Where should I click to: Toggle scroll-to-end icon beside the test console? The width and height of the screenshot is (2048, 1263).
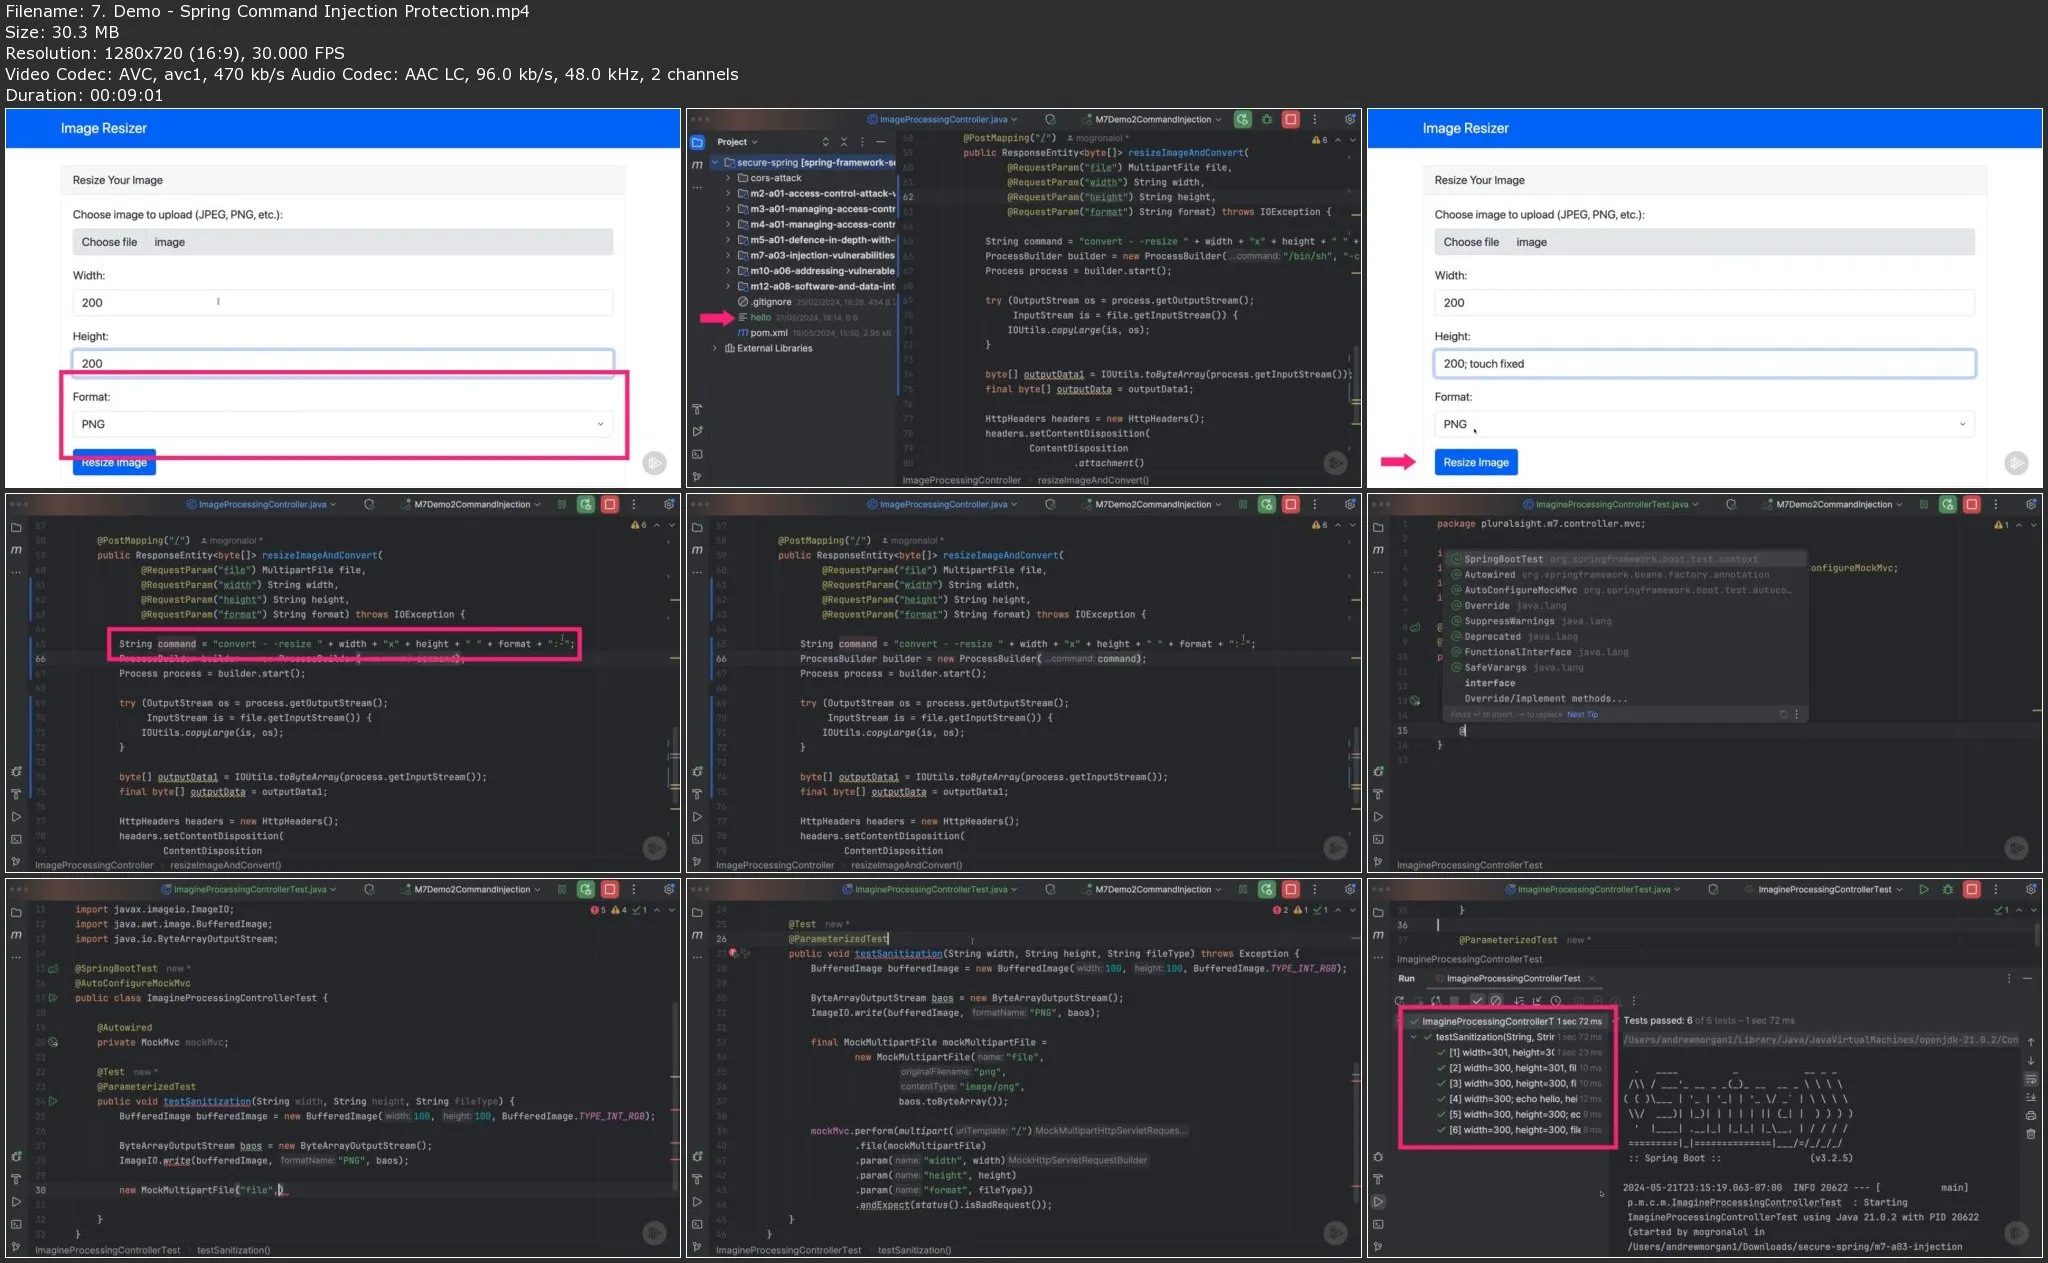(x=2030, y=1097)
